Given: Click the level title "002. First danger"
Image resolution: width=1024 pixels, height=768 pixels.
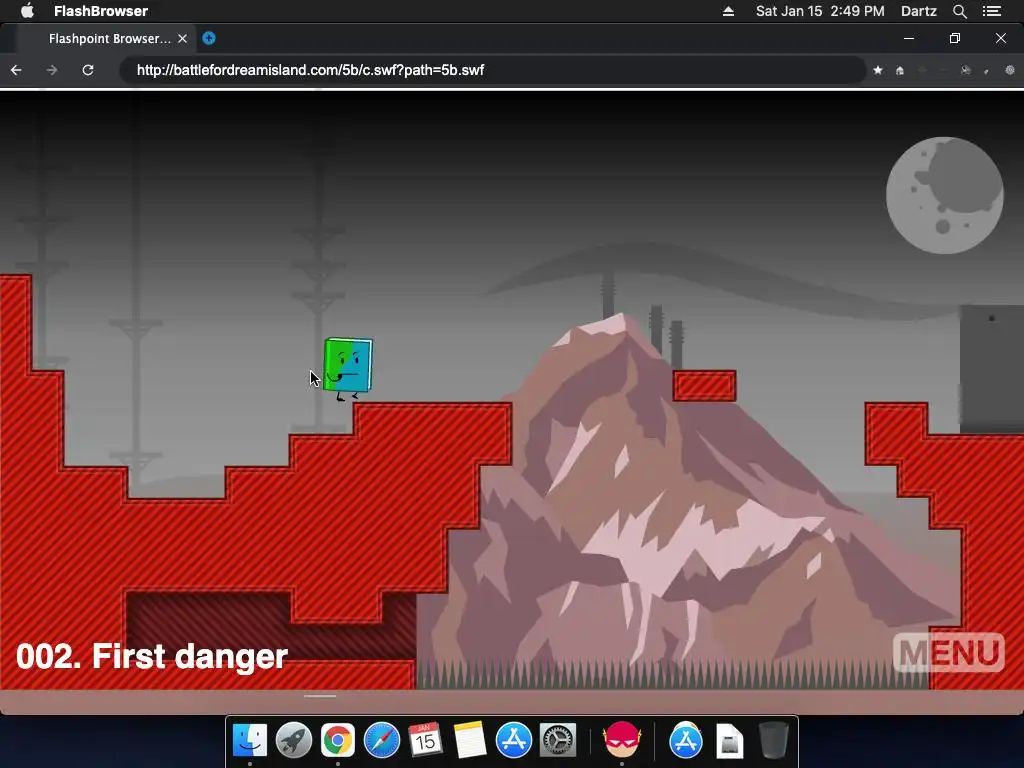Looking at the screenshot, I should click(x=152, y=656).
